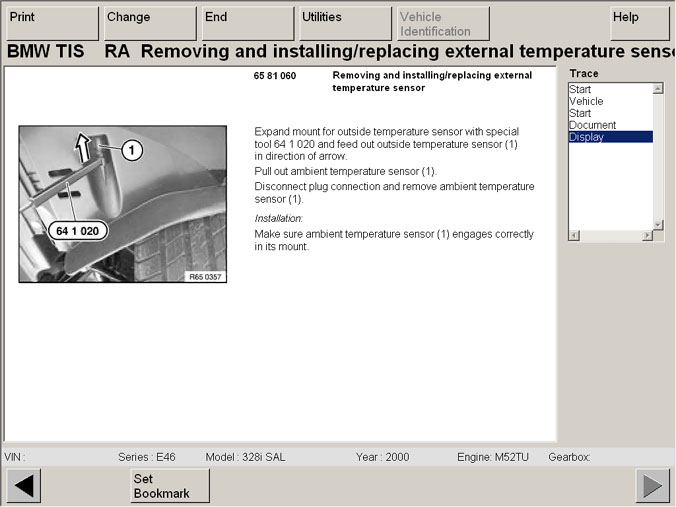Open the Help menu
Screen dimensions: 676x507
pyautogui.click(x=640, y=23)
